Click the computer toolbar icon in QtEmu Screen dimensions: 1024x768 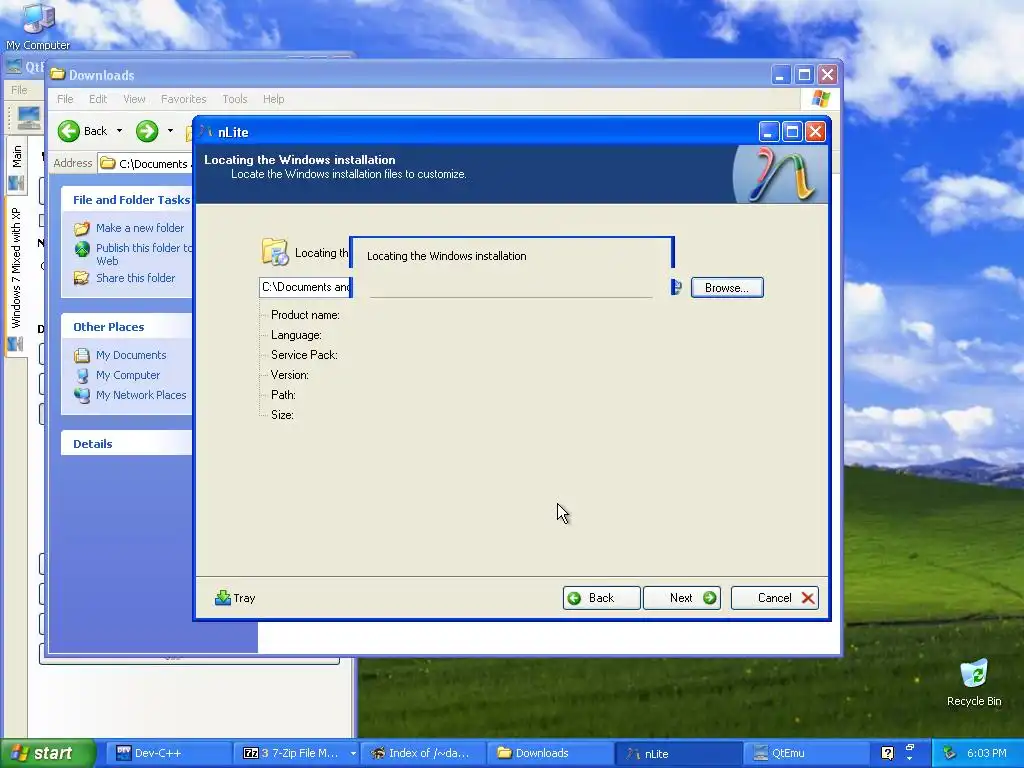pos(29,118)
